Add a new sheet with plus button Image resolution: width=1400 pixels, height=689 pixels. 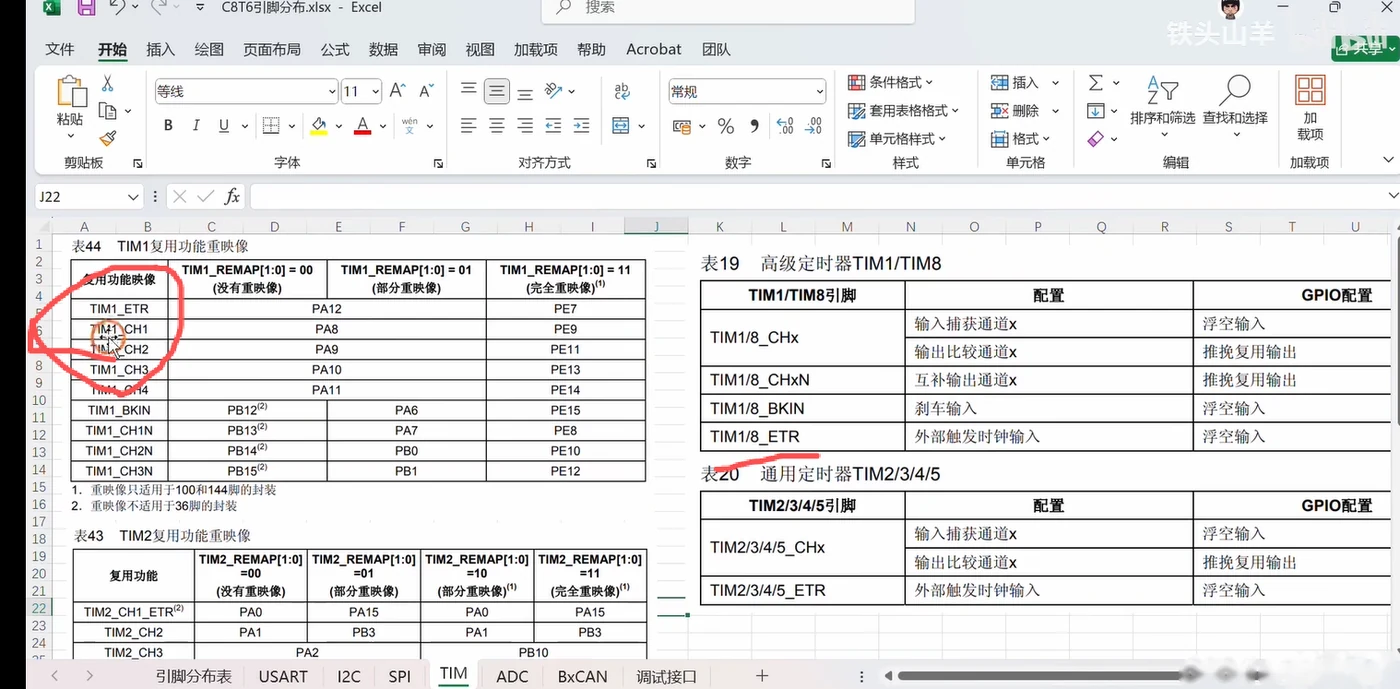(762, 676)
